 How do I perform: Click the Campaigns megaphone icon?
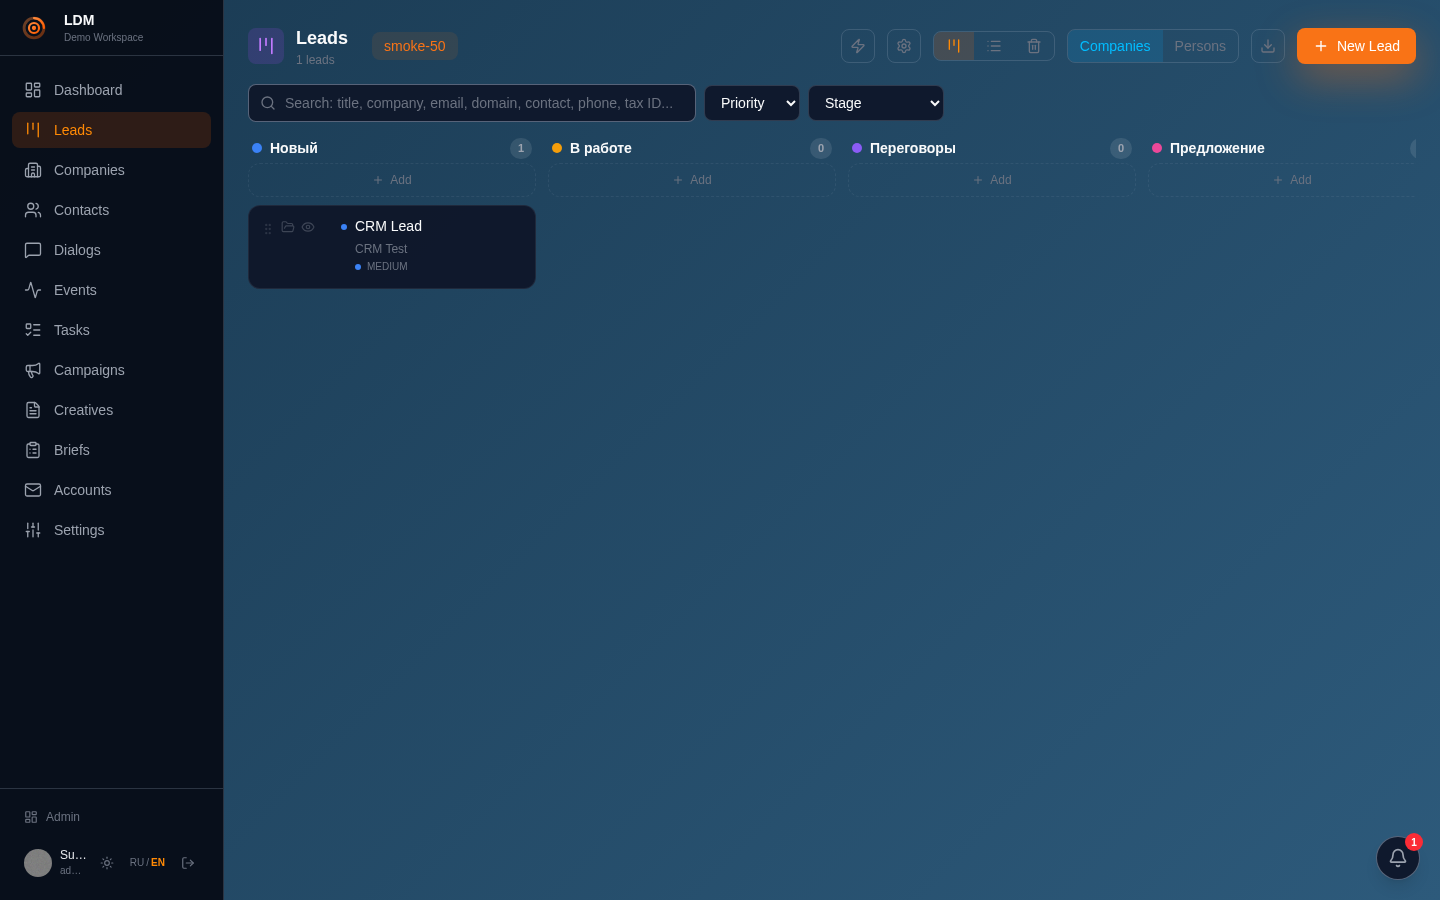(33, 370)
